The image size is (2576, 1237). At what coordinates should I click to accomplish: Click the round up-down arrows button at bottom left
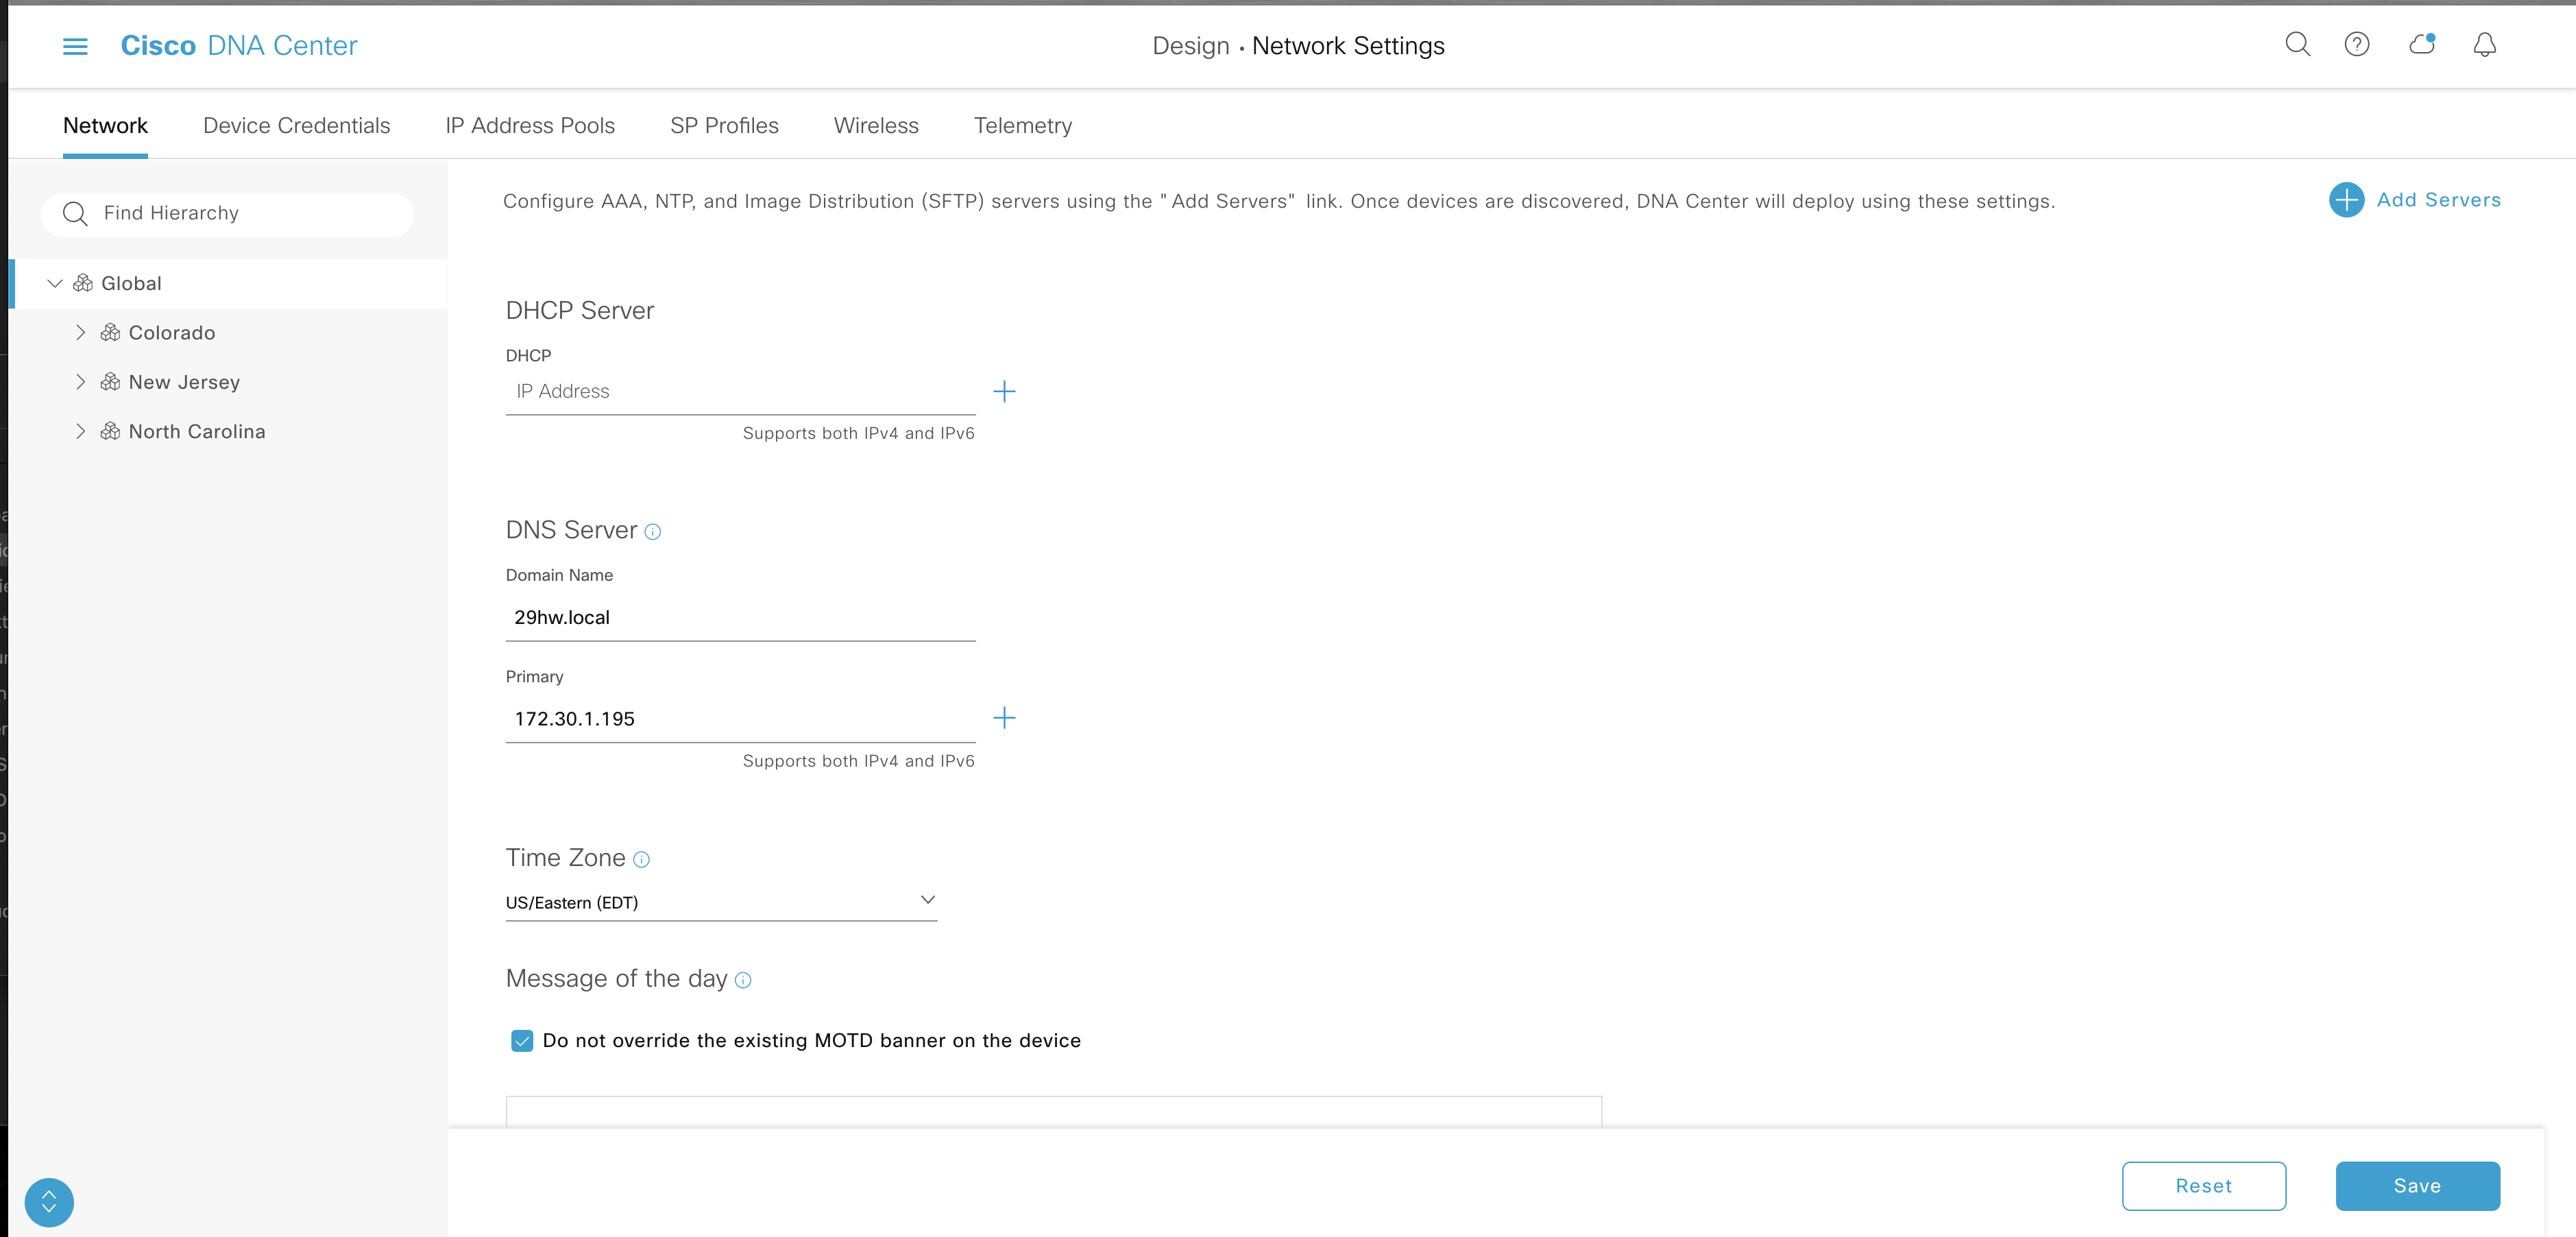tap(49, 1202)
